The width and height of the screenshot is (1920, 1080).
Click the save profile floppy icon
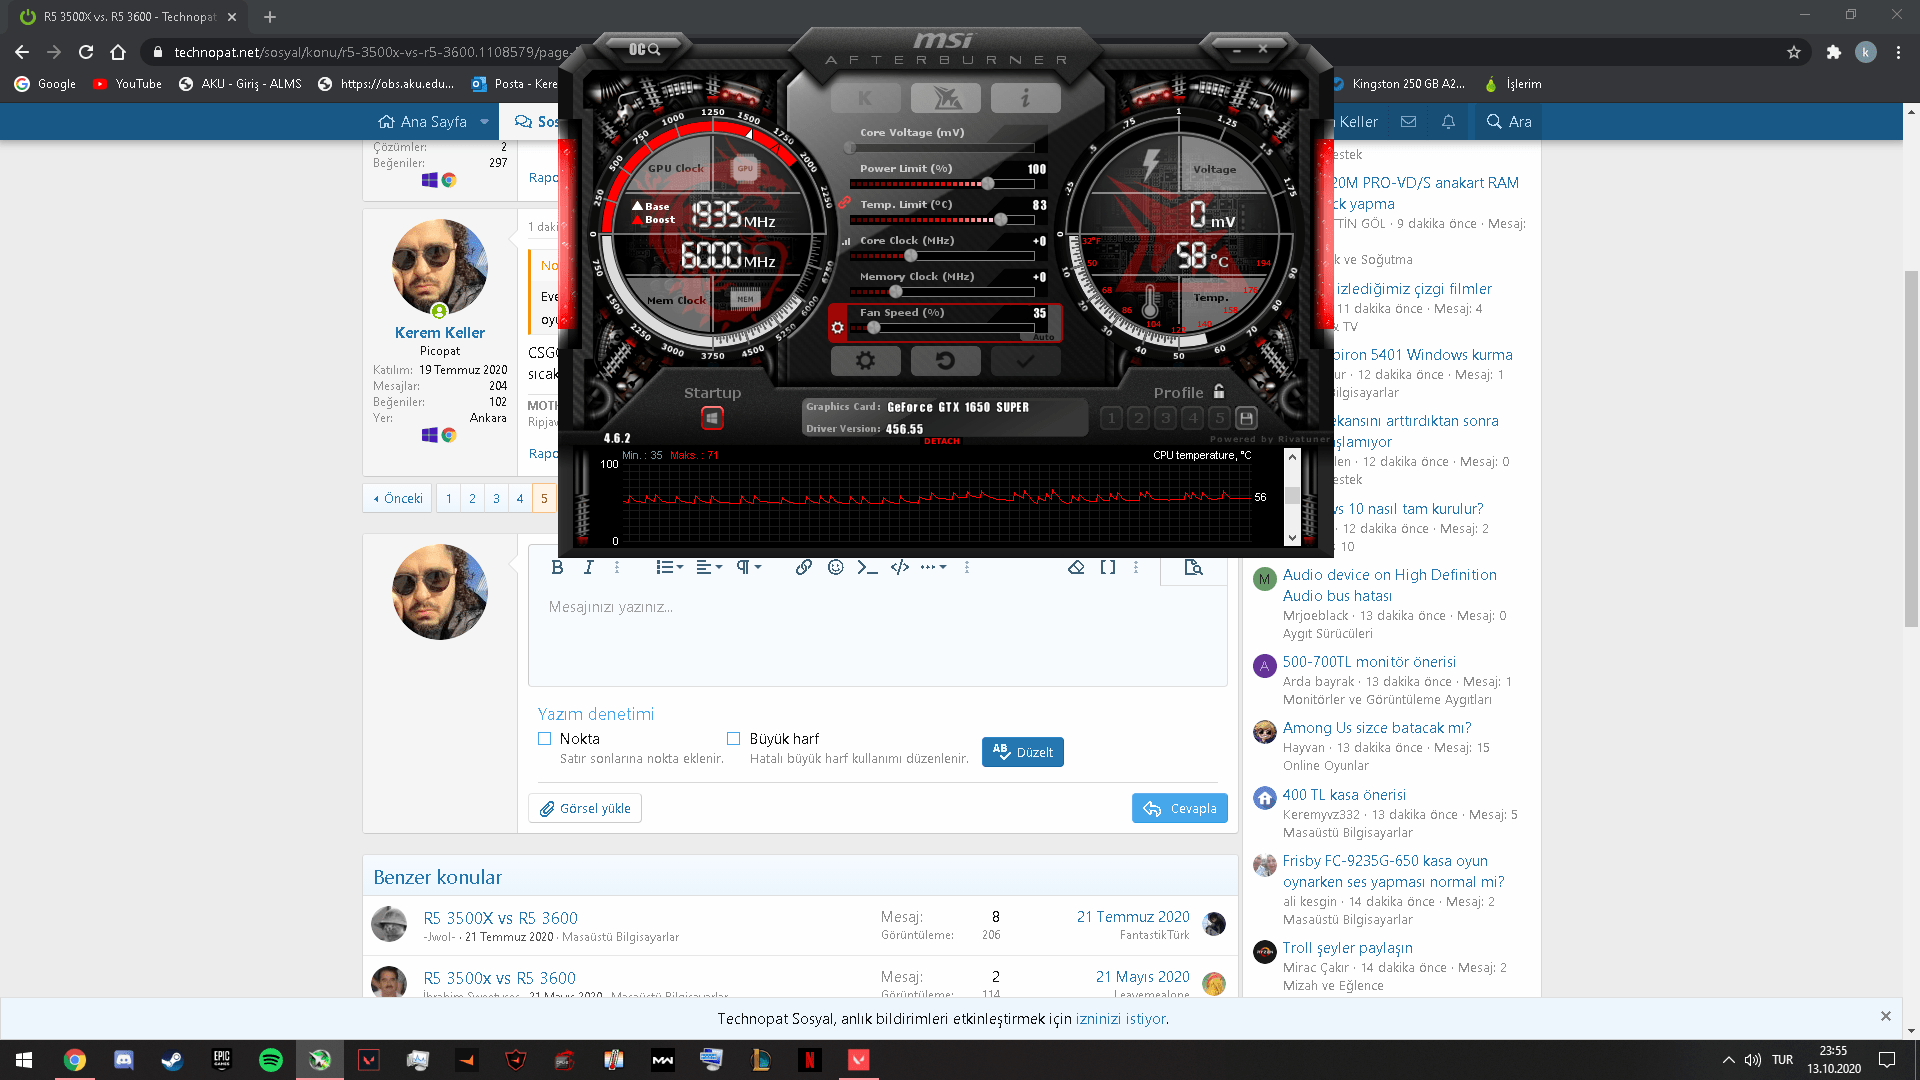(x=1246, y=418)
